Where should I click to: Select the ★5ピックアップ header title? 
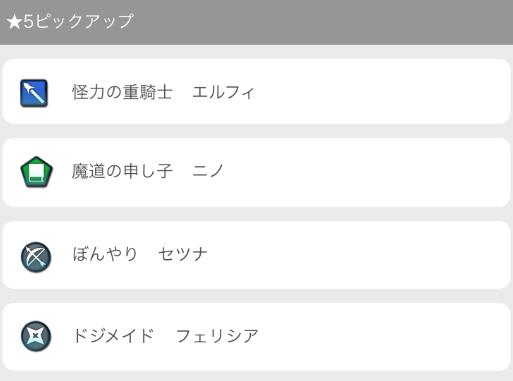point(70,21)
